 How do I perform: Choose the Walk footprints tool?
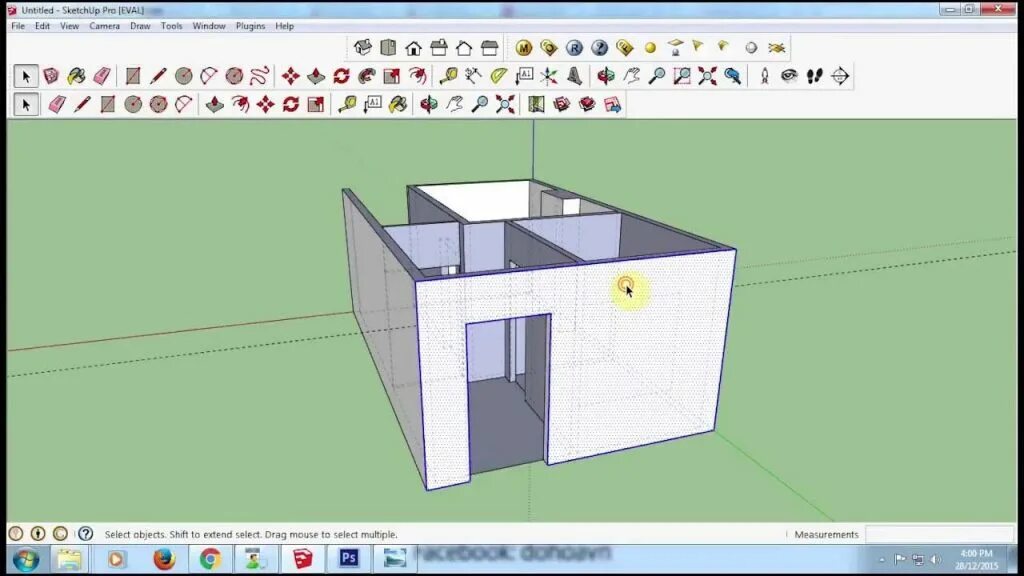(x=815, y=76)
